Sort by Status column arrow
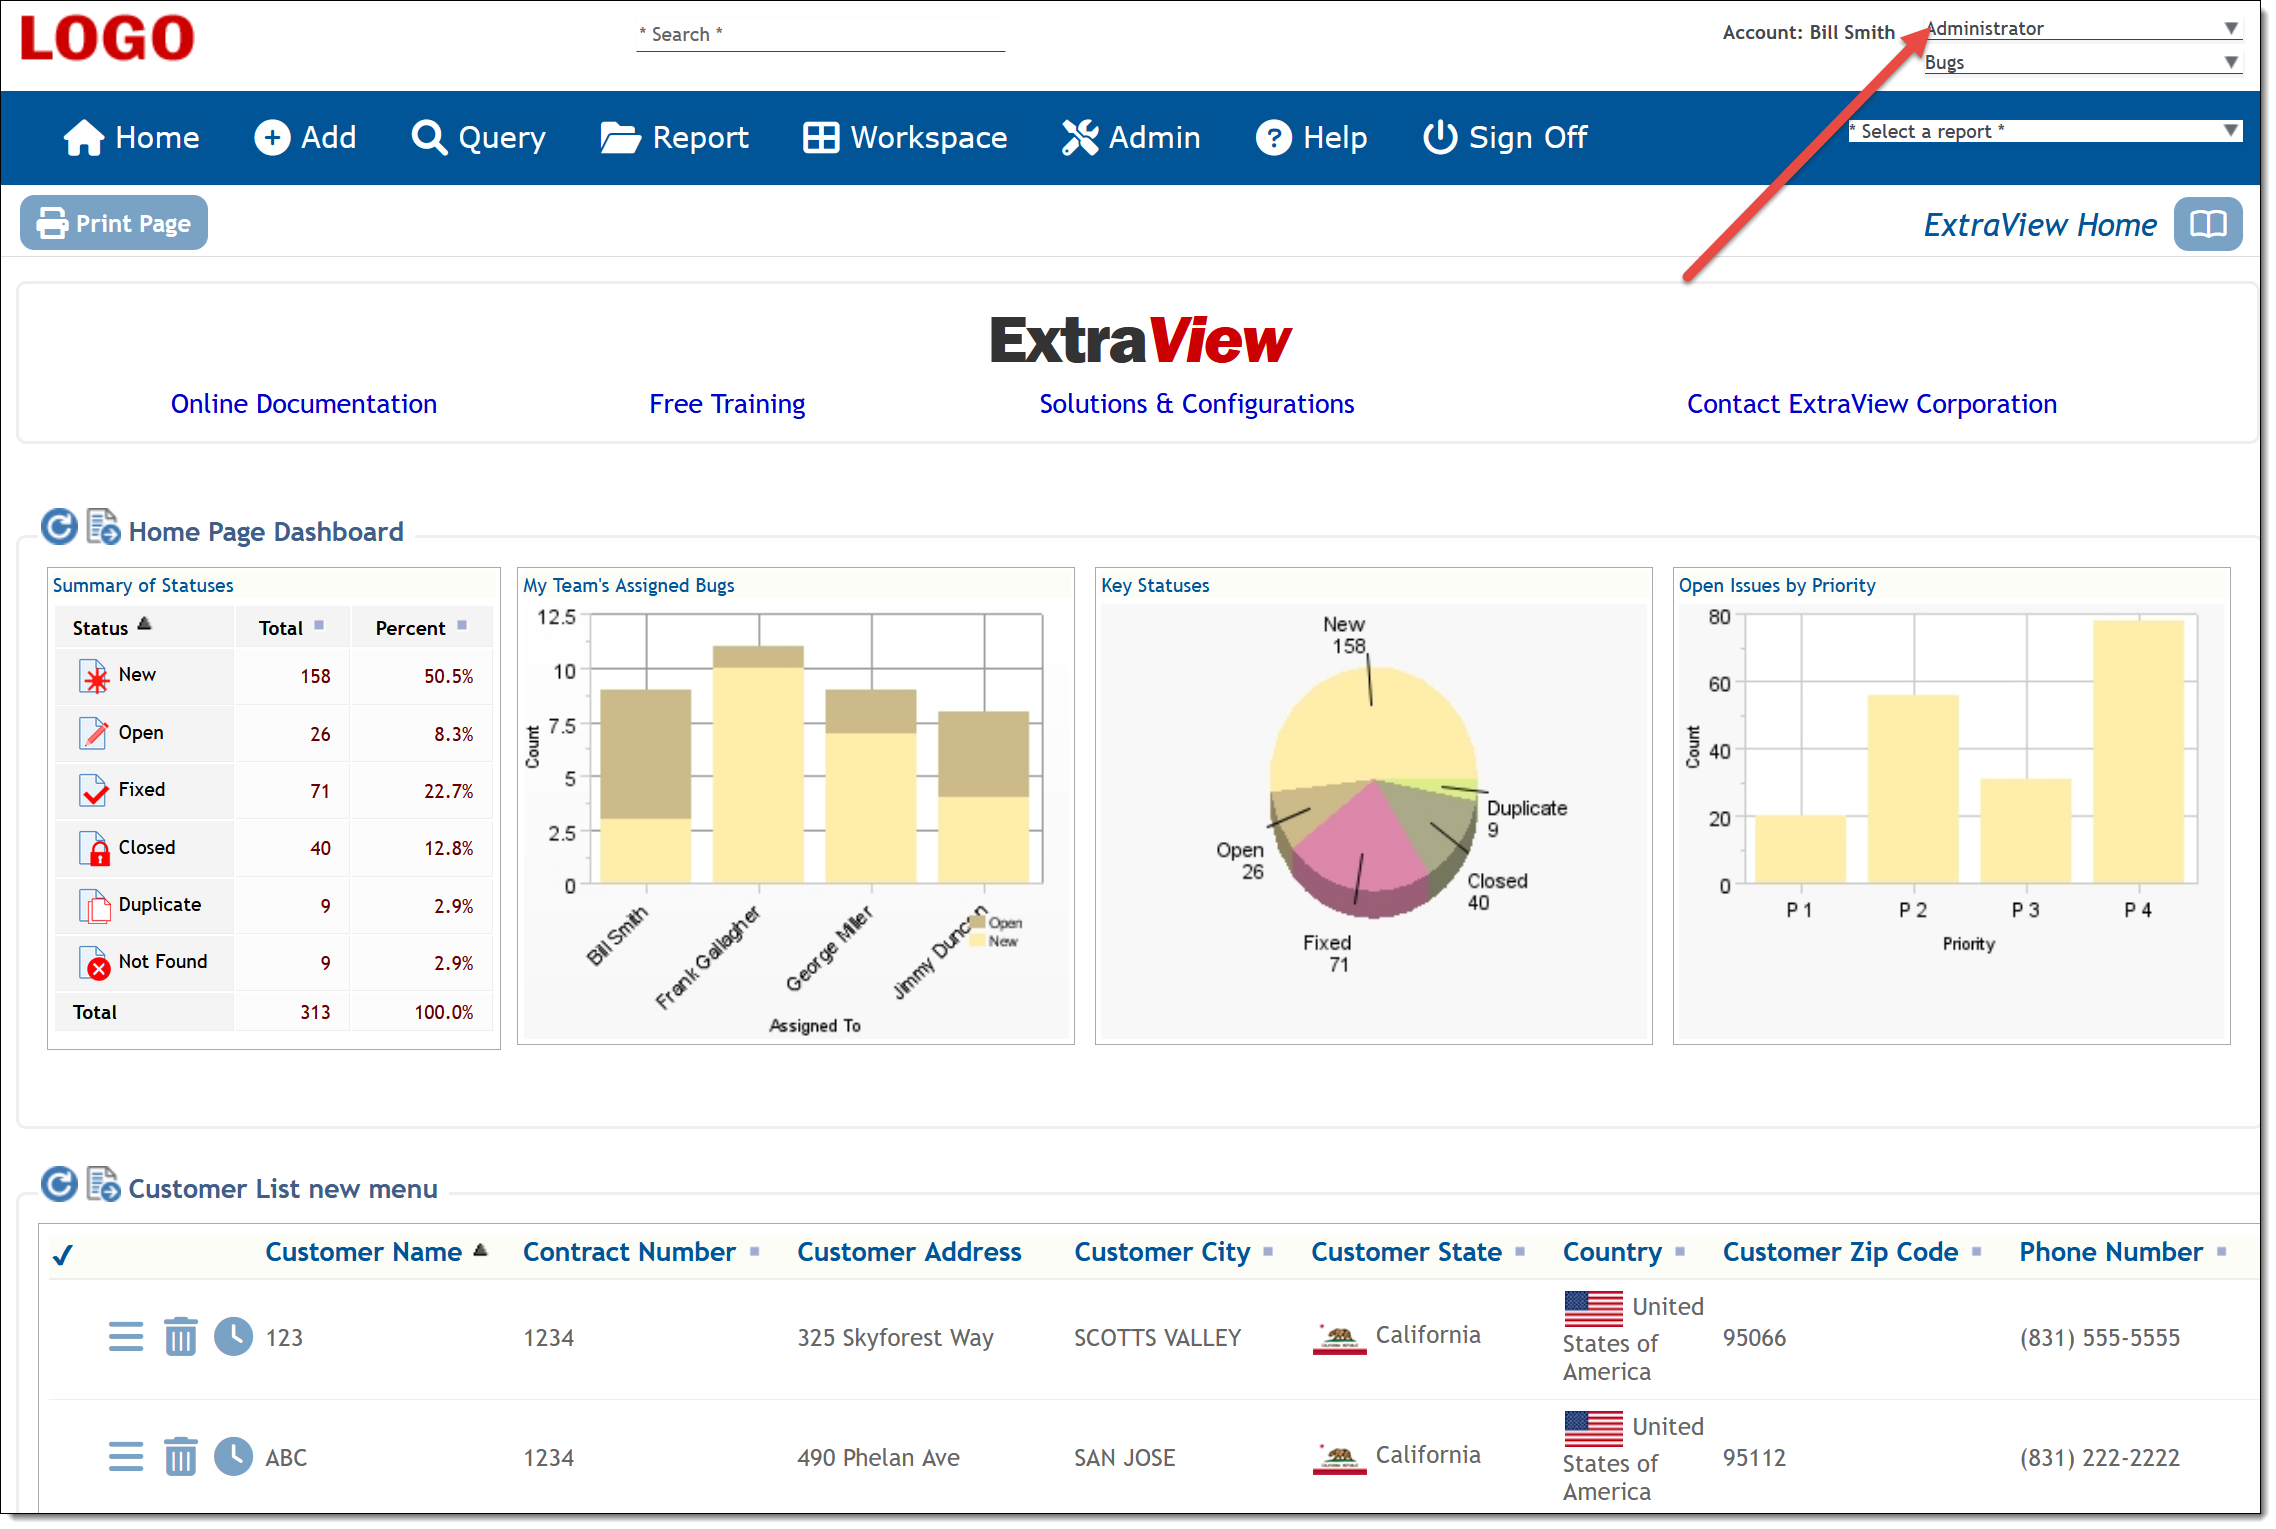The width and height of the screenshot is (2276, 1529). point(144,624)
